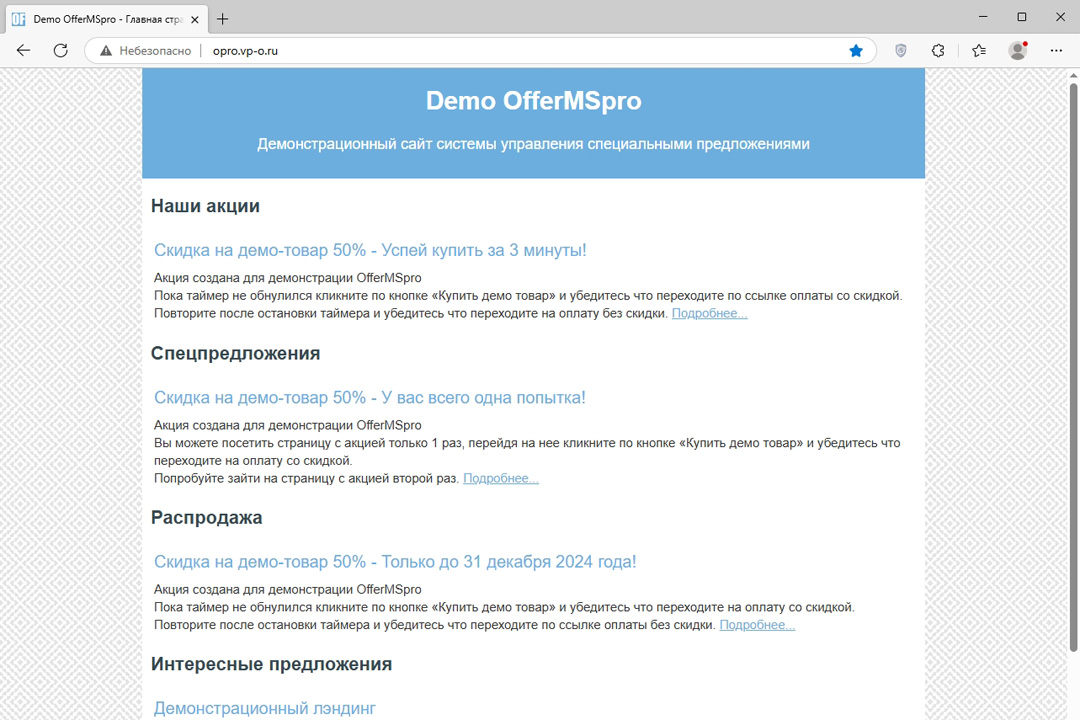The image size is (1080, 720).
Task: Click the scrollbar up arrow
Action: click(1073, 74)
